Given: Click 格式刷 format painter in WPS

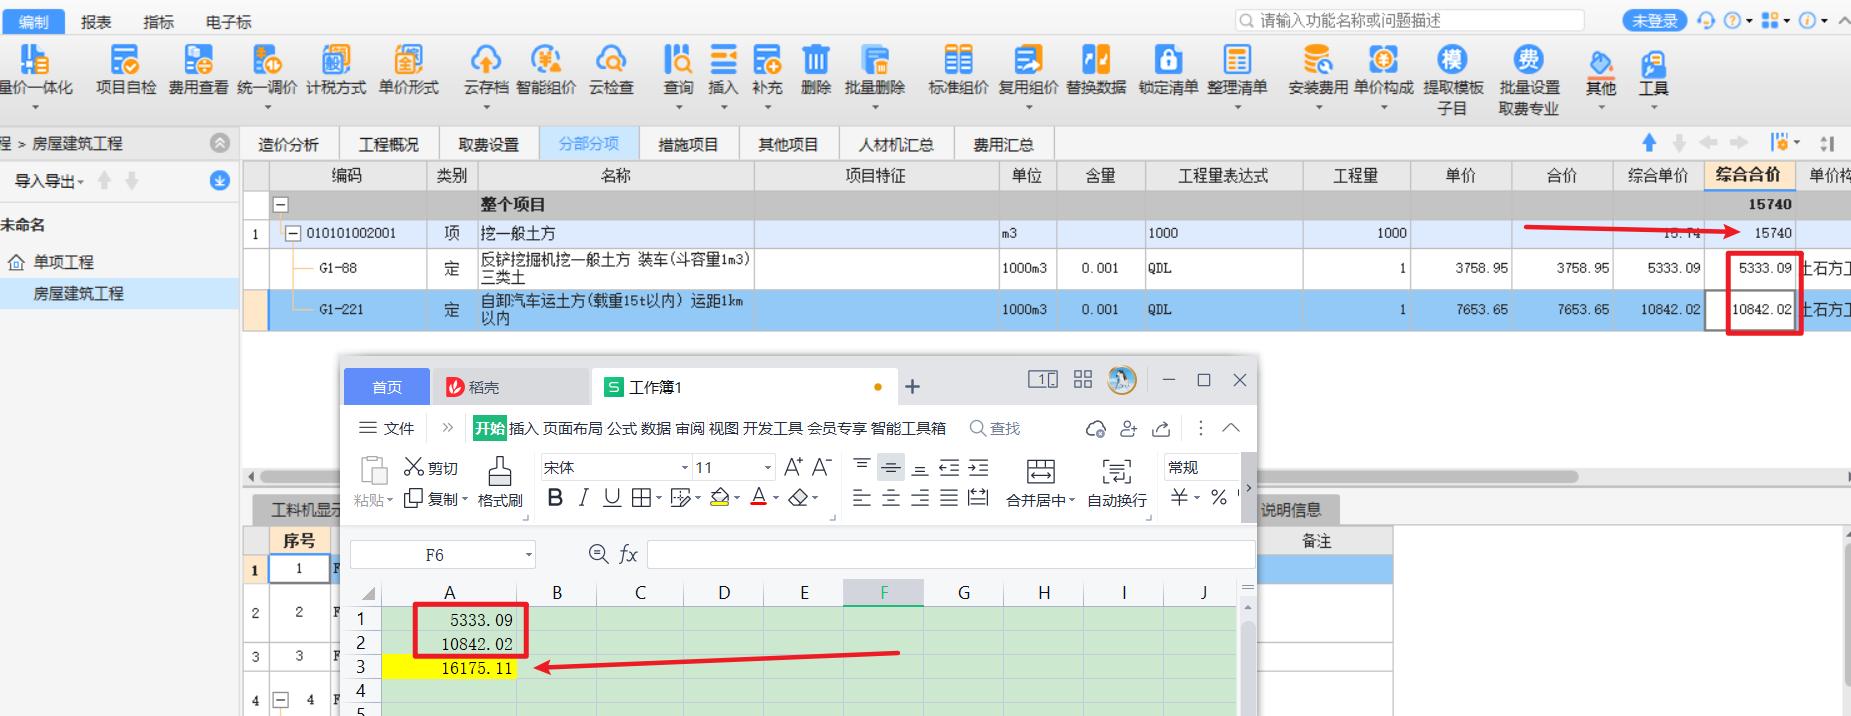Looking at the screenshot, I should tap(500, 483).
